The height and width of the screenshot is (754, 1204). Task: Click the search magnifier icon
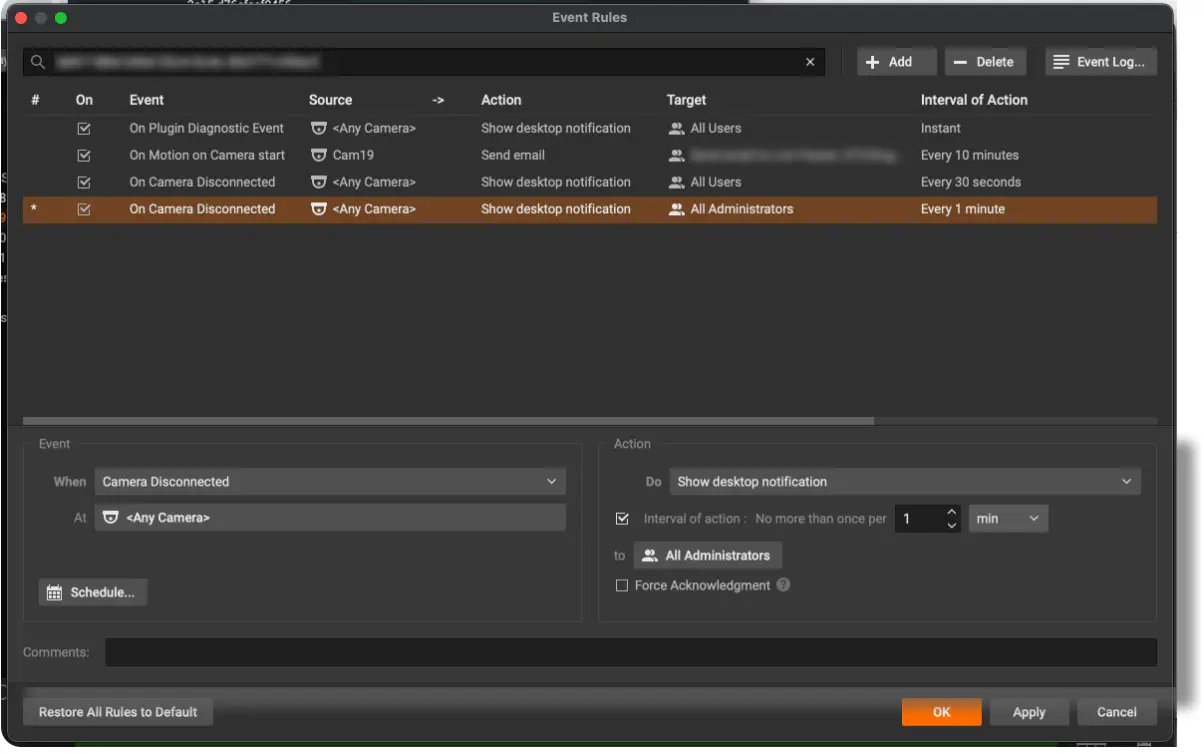[x=38, y=62]
